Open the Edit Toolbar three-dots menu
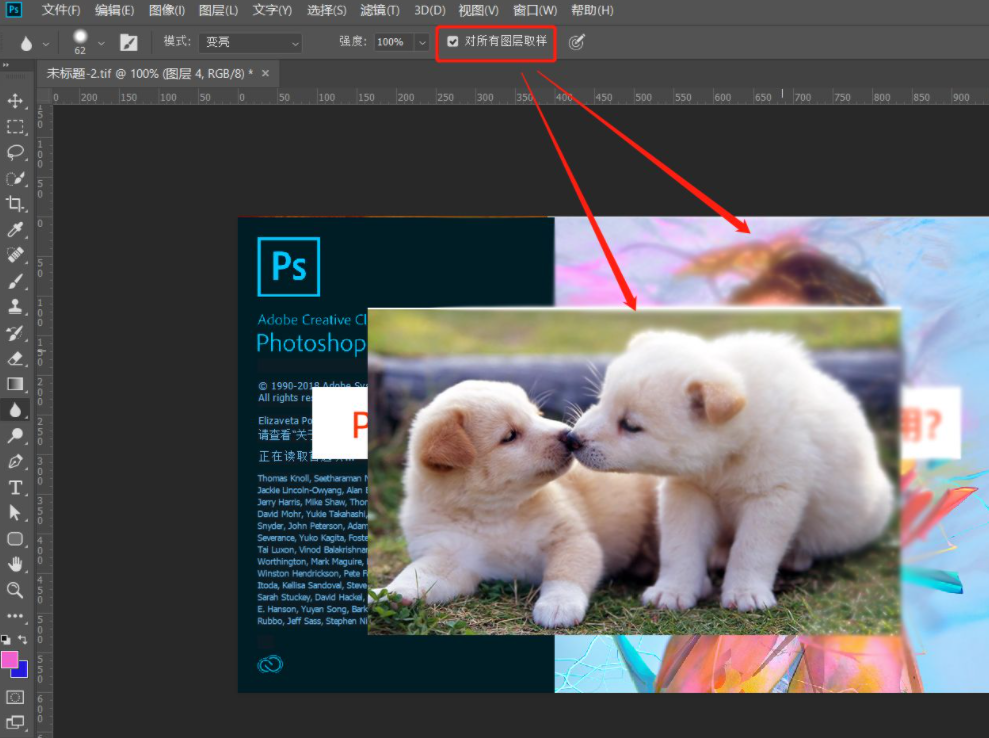 click(15, 616)
